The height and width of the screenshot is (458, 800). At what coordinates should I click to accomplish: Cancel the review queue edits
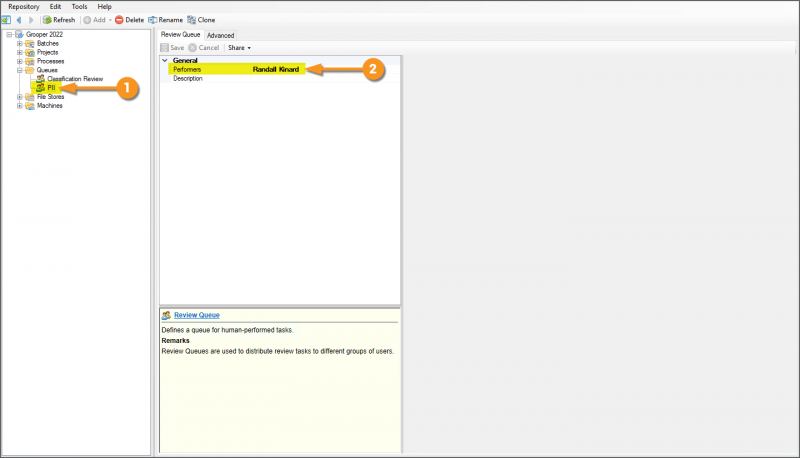(x=204, y=47)
